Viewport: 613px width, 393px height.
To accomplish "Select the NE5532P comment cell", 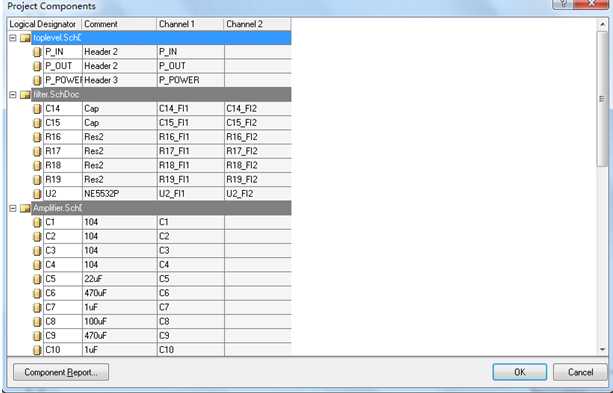I will [x=120, y=194].
